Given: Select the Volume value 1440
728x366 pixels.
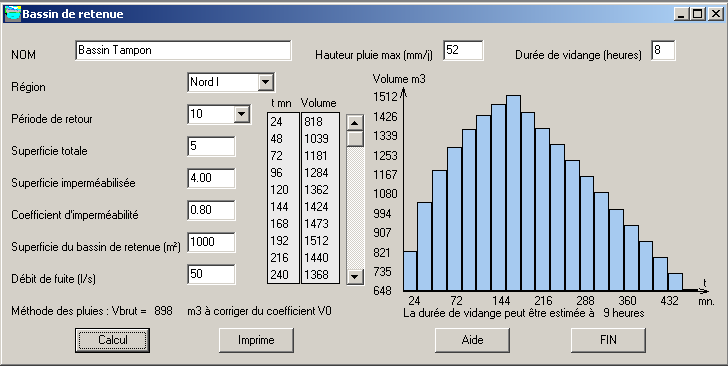Looking at the screenshot, I should pyautogui.click(x=317, y=258).
